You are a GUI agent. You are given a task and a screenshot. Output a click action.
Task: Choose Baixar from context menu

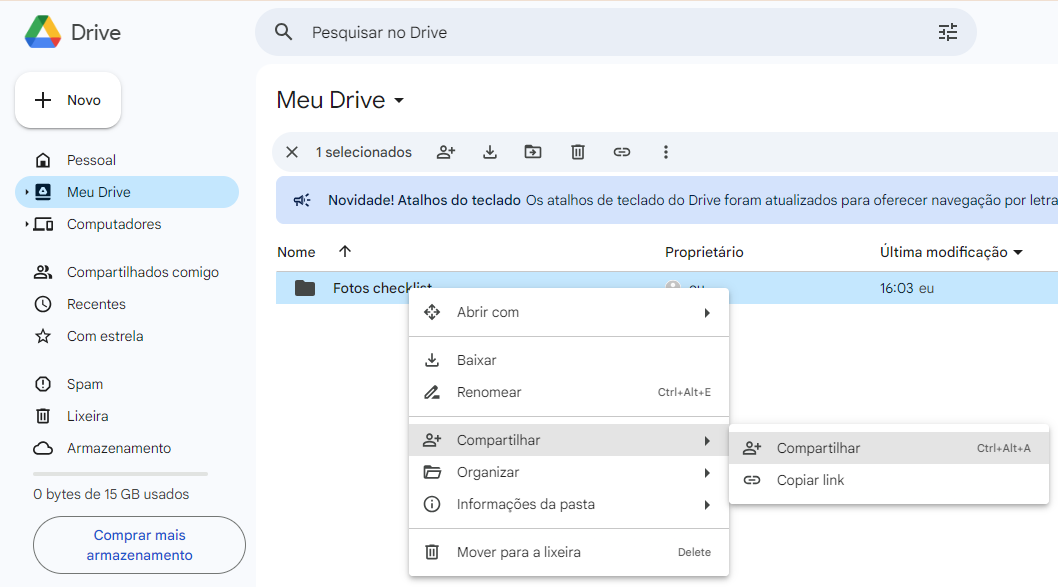[569, 360]
